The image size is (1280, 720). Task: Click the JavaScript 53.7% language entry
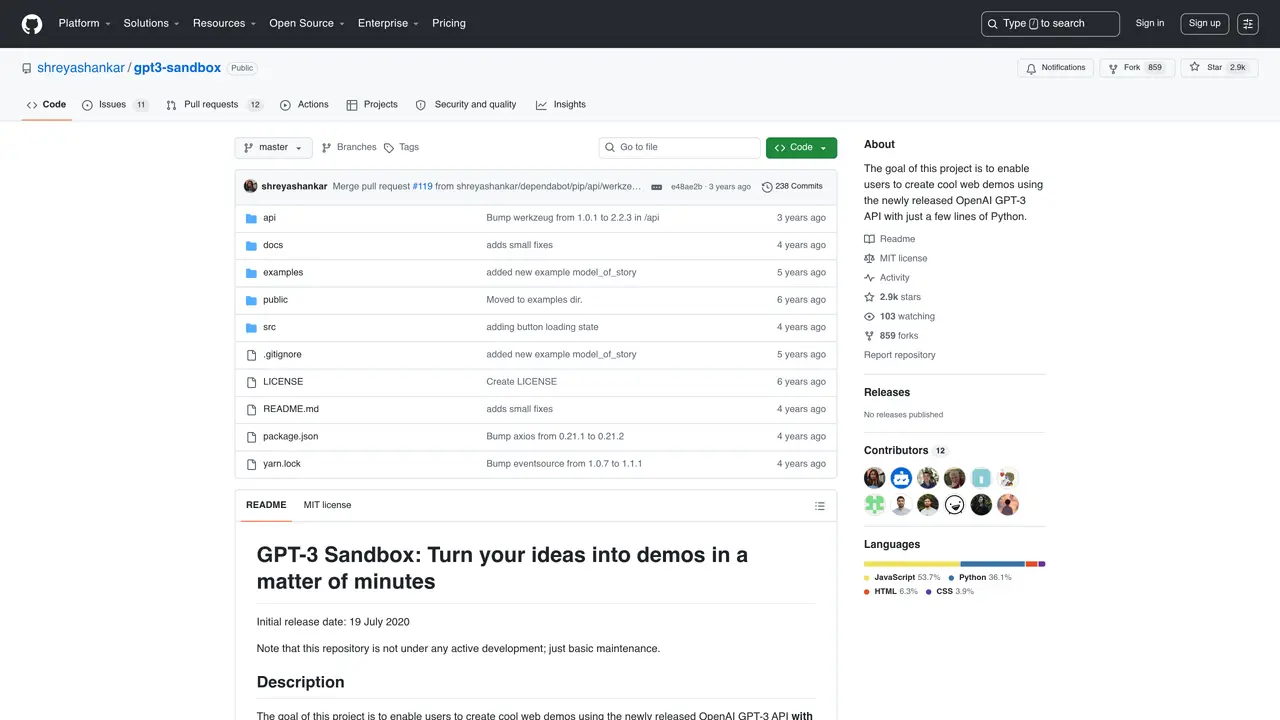click(x=902, y=578)
